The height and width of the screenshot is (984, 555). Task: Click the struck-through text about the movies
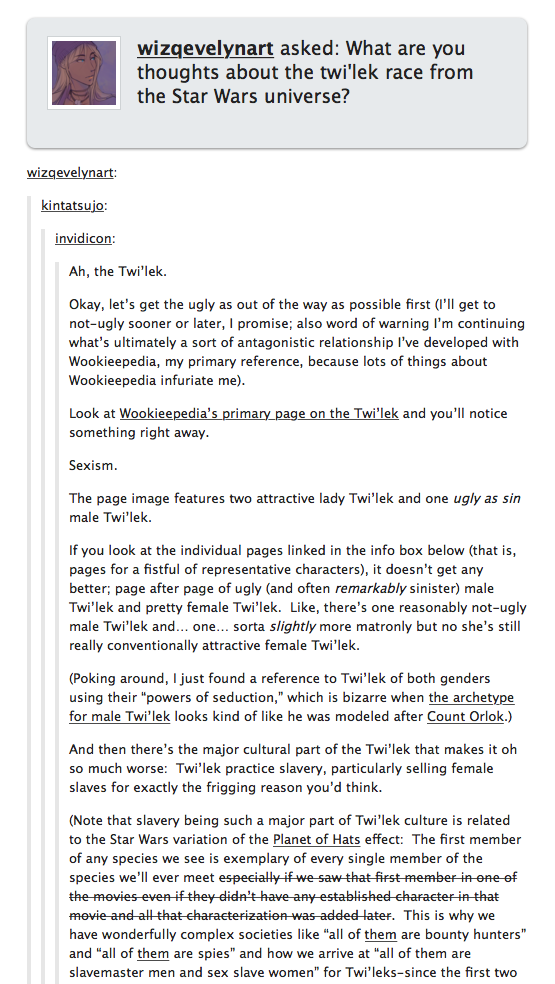(293, 897)
